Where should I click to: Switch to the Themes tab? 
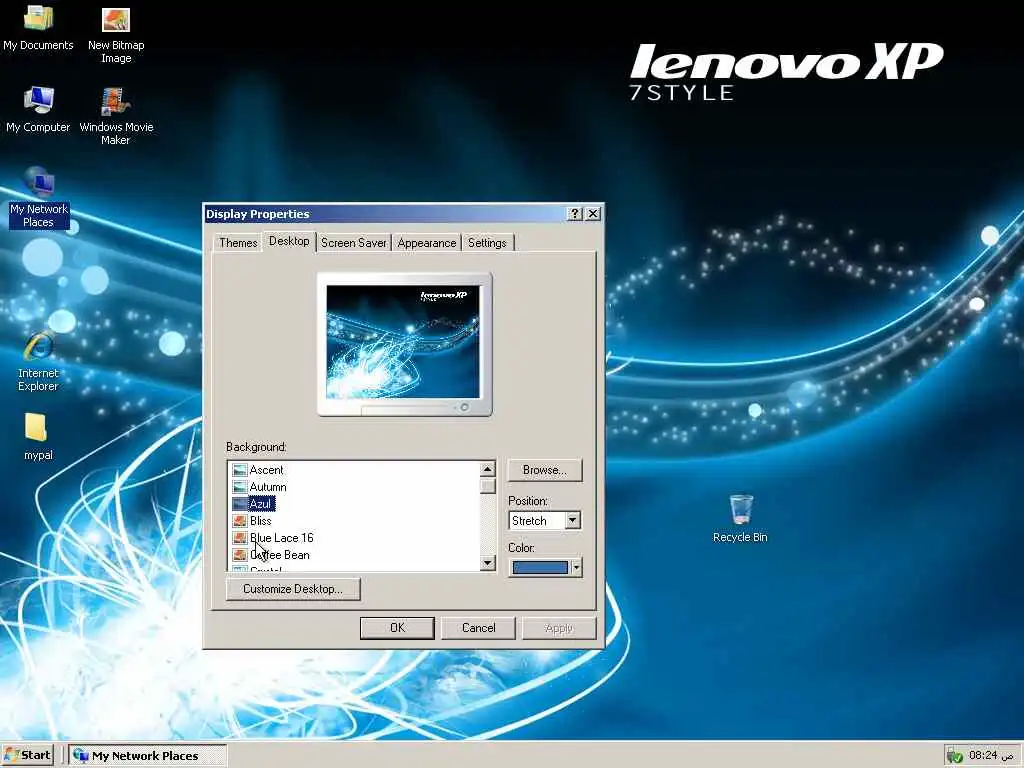pos(238,243)
